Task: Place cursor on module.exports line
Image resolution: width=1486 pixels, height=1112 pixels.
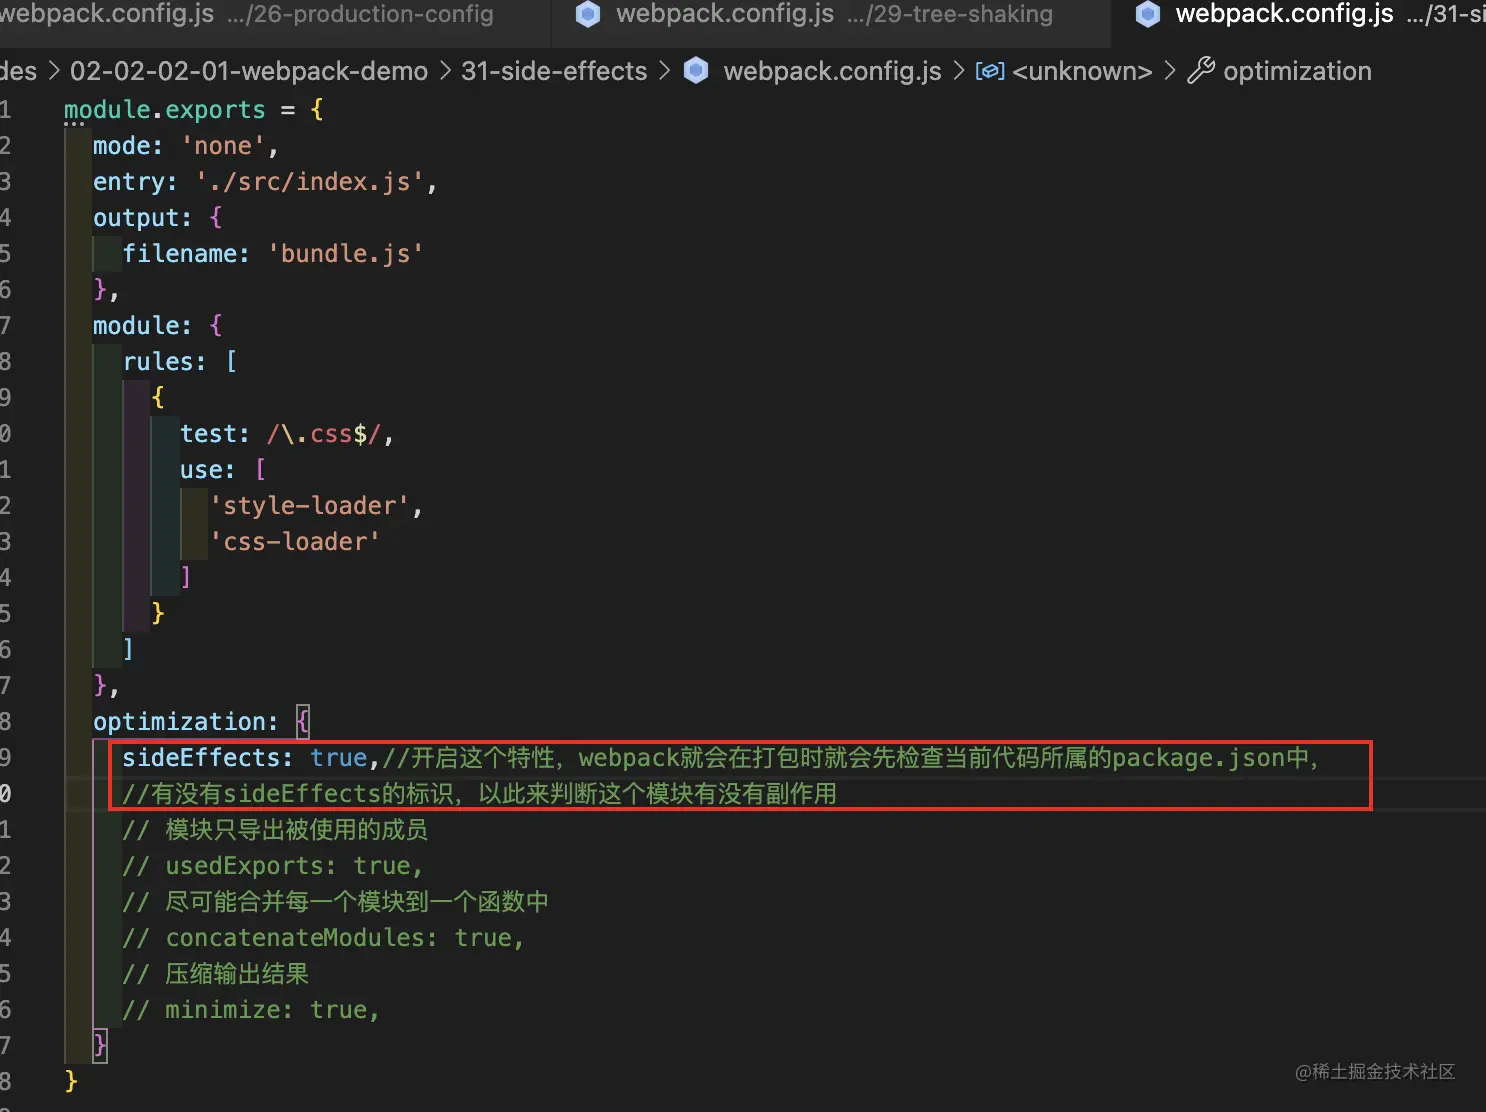Action: point(194,109)
